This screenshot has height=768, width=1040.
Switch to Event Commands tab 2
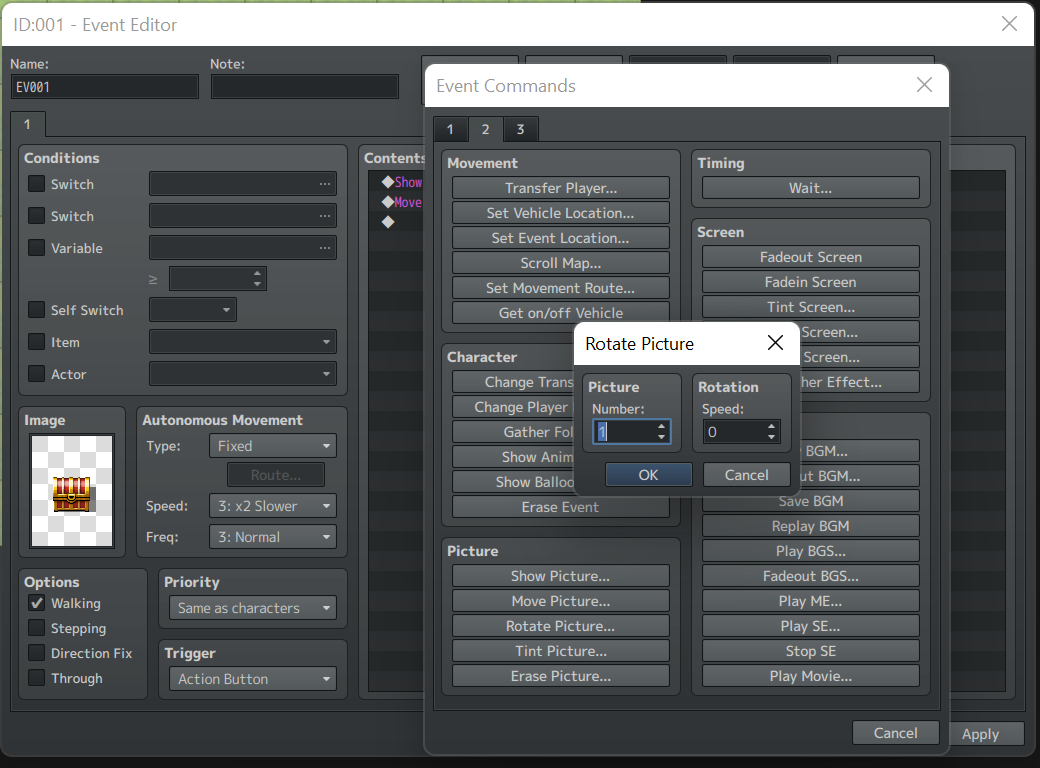486,129
